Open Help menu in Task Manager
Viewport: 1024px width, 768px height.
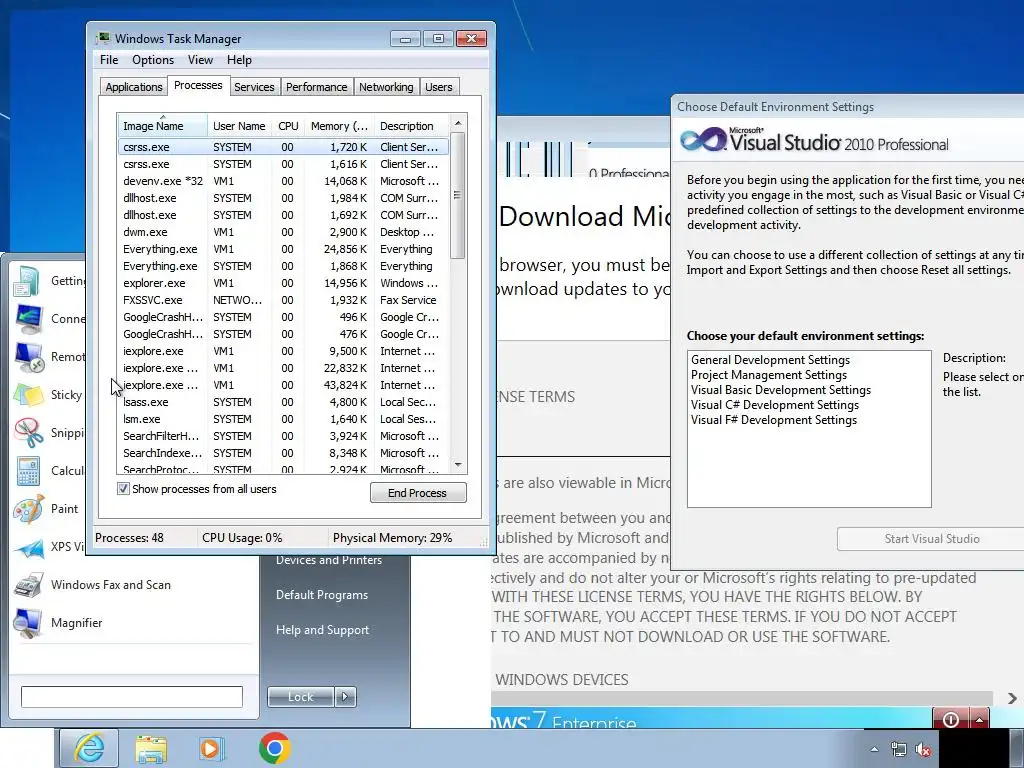(239, 60)
